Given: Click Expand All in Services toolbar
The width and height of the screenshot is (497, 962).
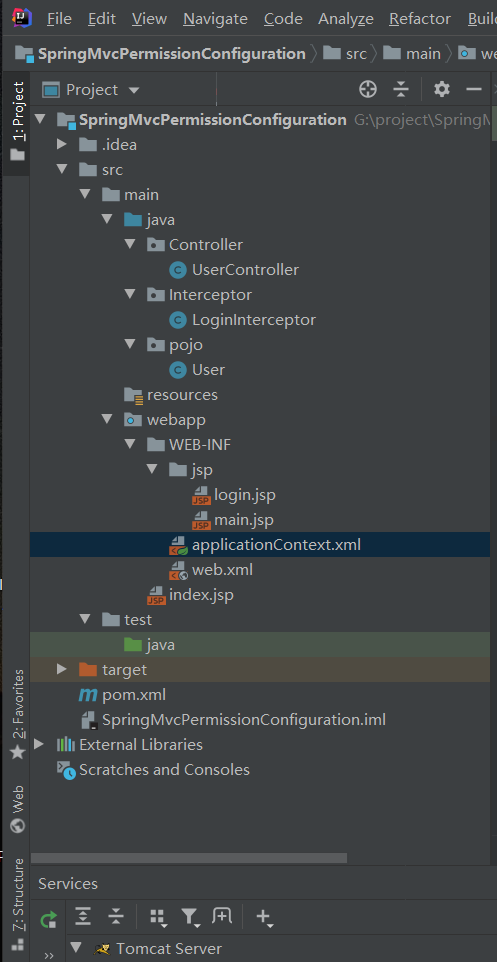Looking at the screenshot, I should [x=83, y=917].
